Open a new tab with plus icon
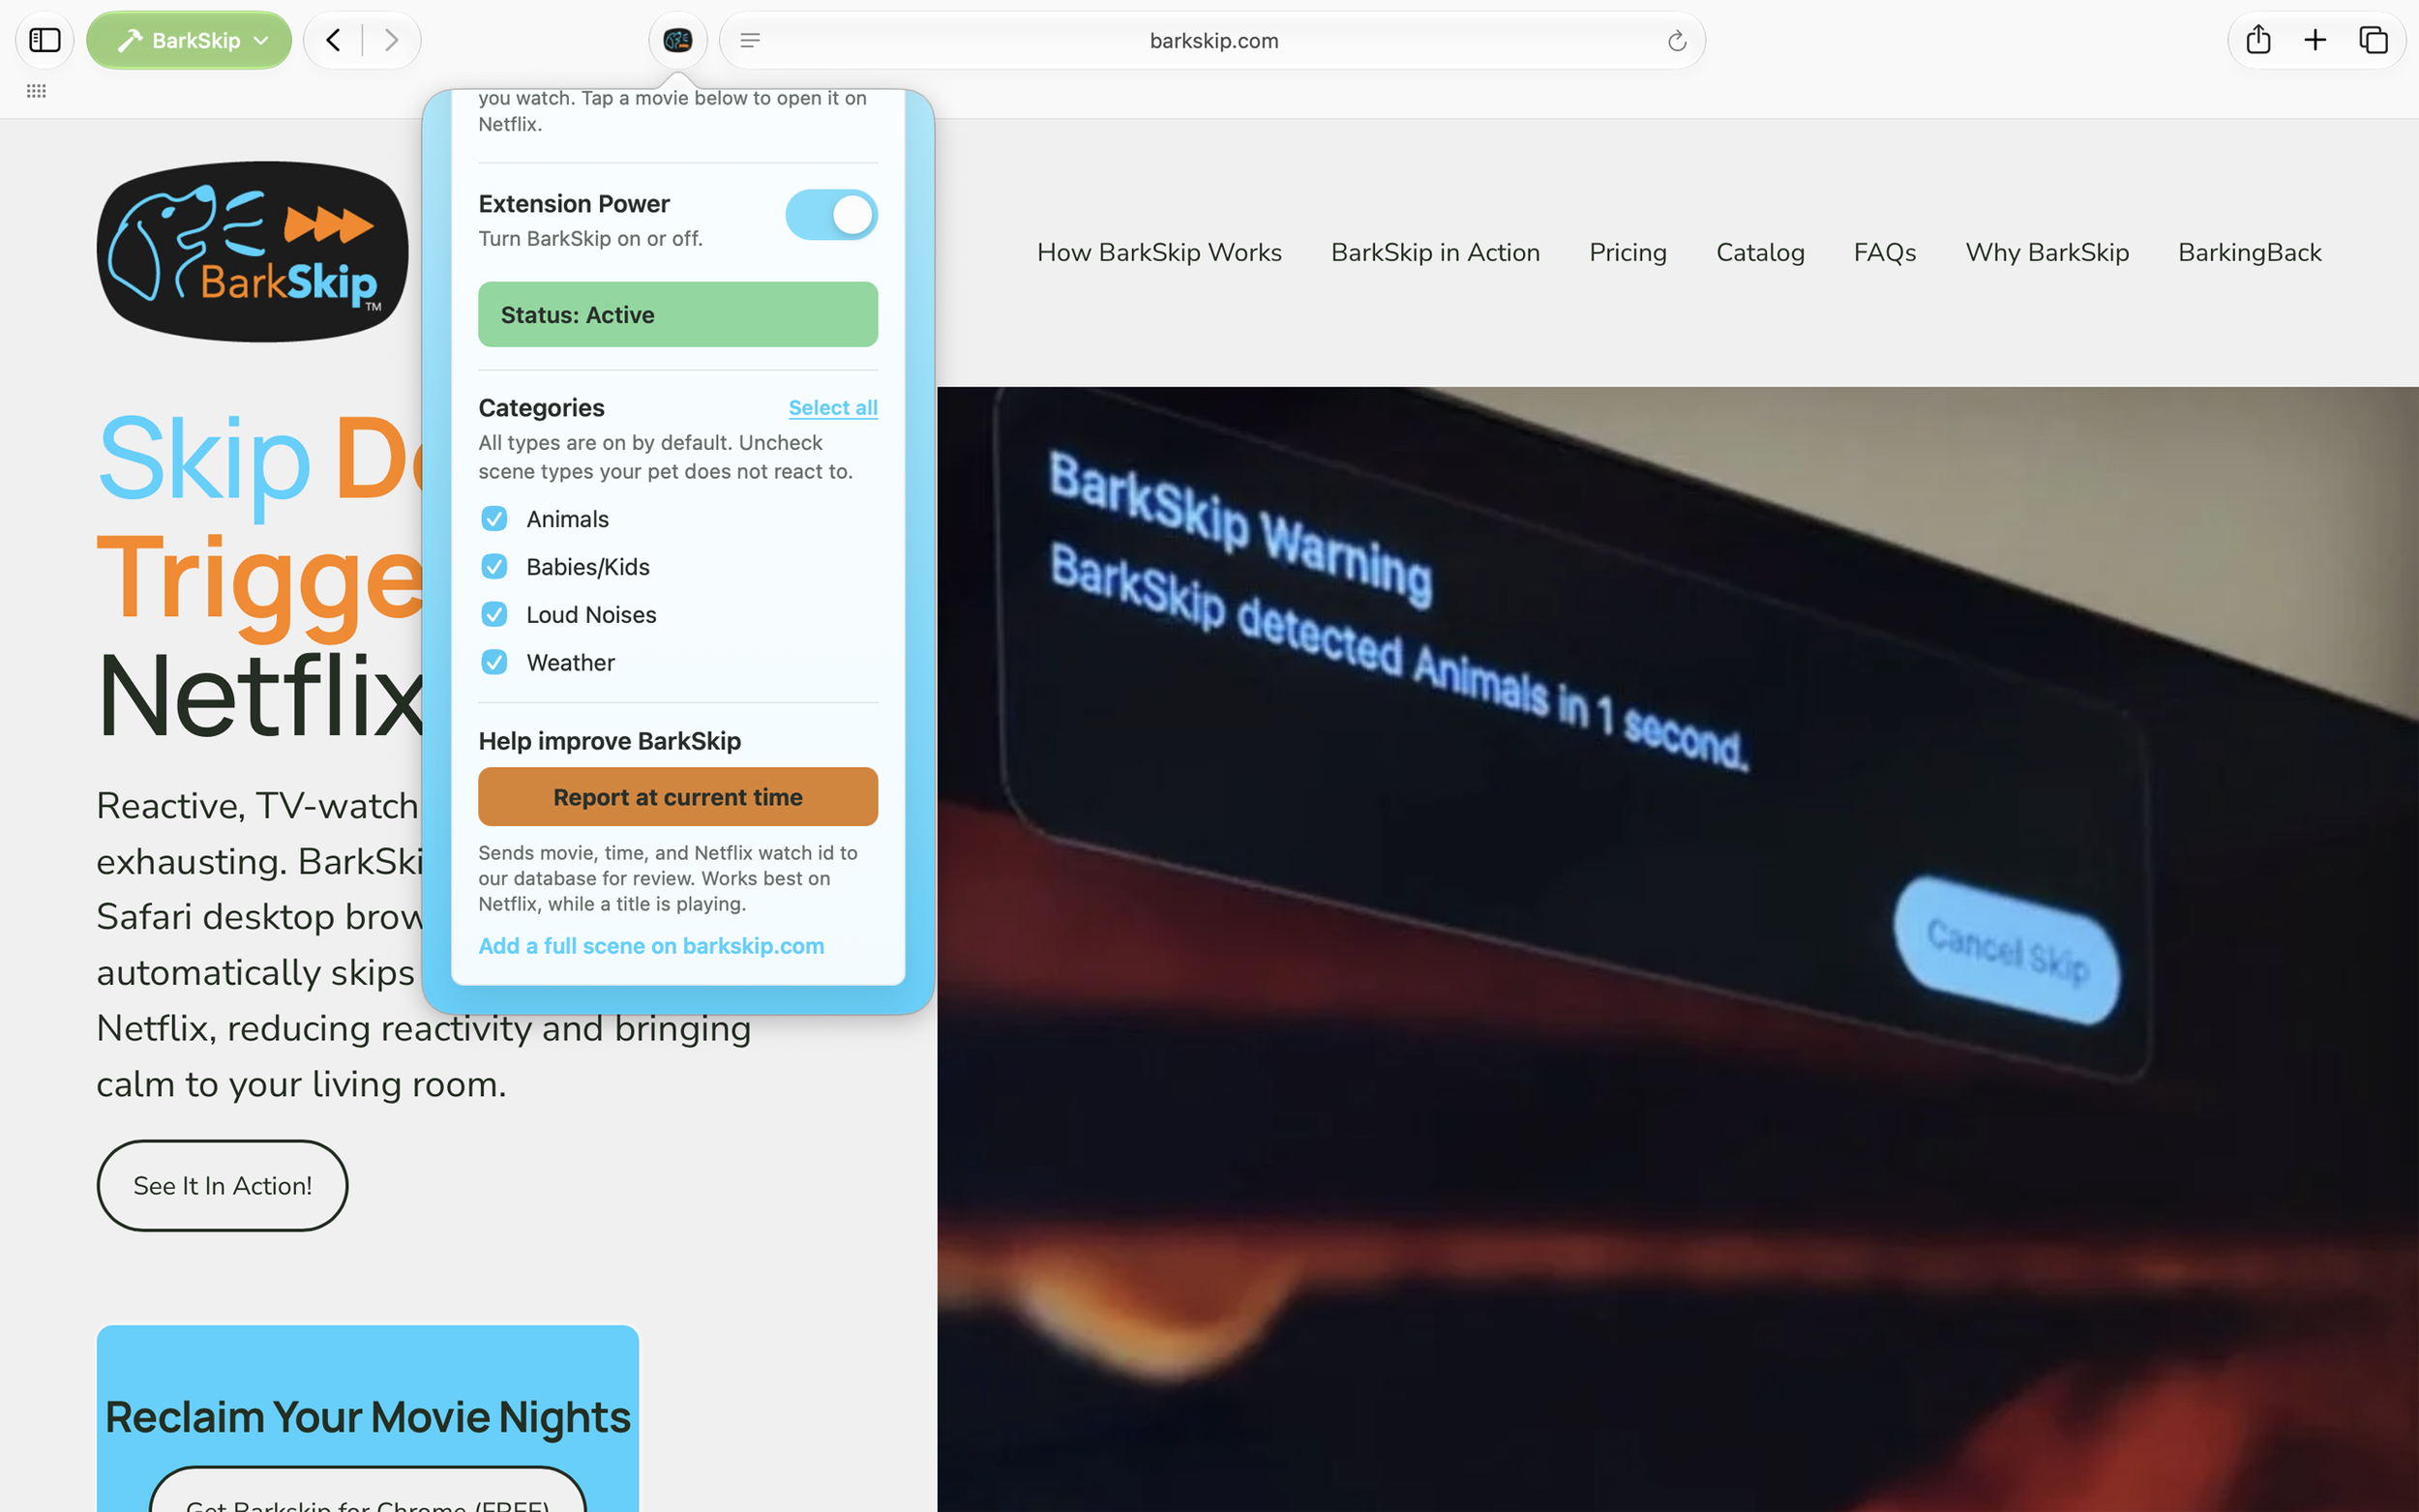The height and width of the screenshot is (1512, 2419). tap(2315, 40)
